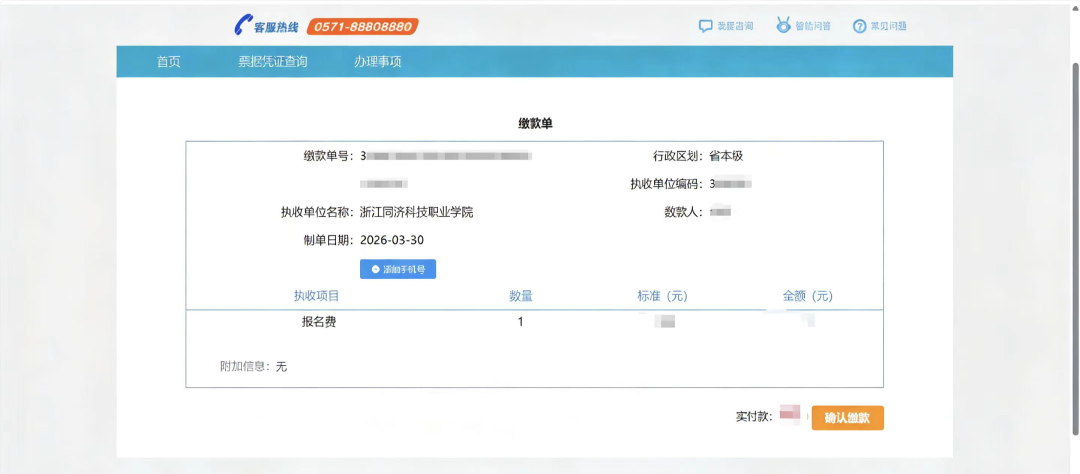Switch to the 票据凭证查询 tab
This screenshot has height=474, width=1080.
point(272,62)
